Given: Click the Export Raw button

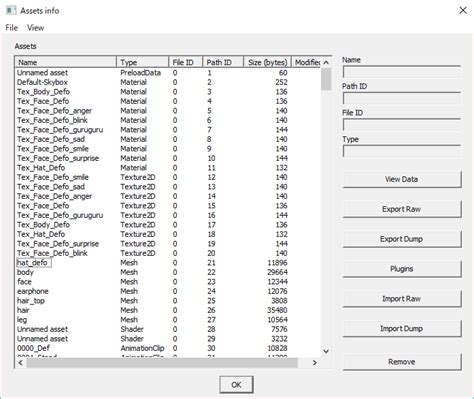Looking at the screenshot, I should pos(402,209).
